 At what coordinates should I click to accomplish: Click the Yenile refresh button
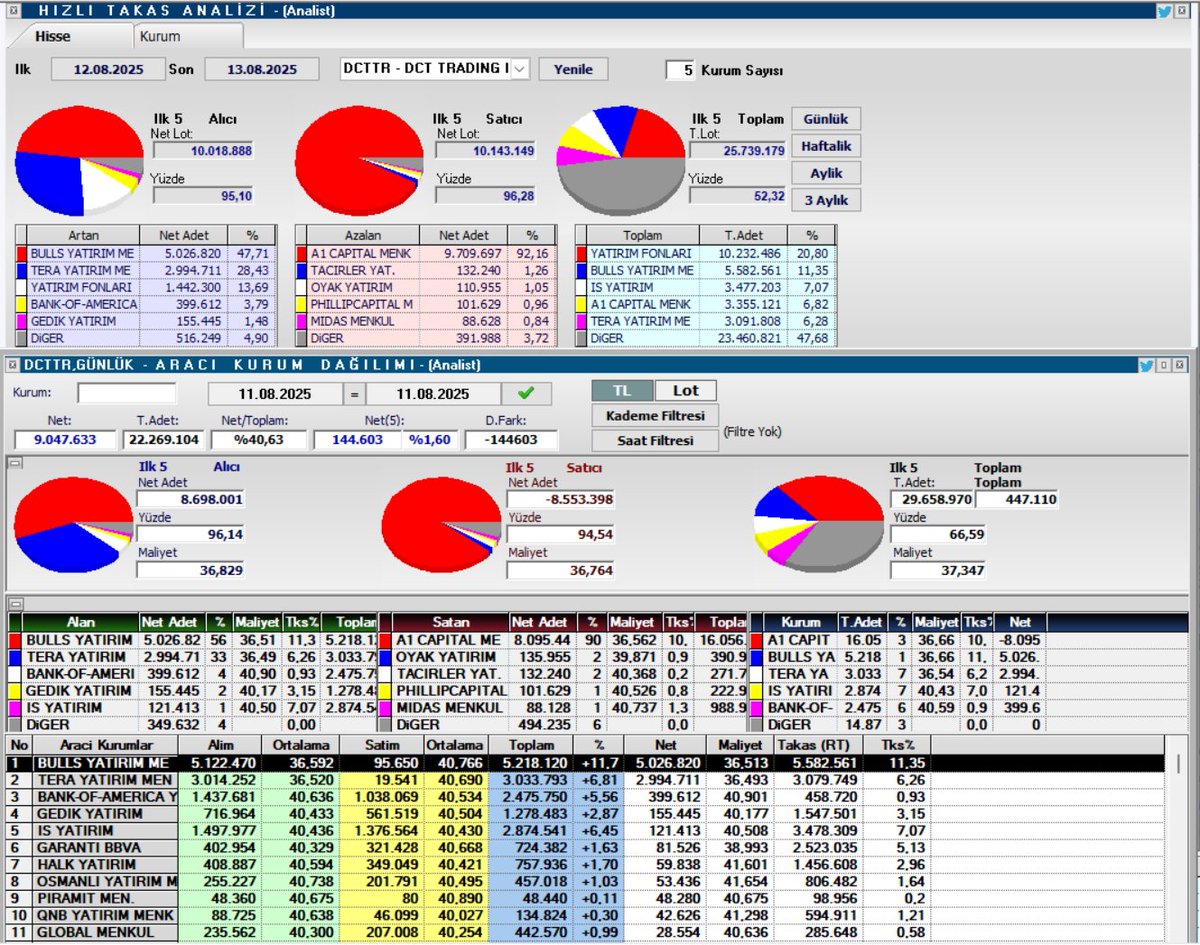pyautogui.click(x=573, y=69)
